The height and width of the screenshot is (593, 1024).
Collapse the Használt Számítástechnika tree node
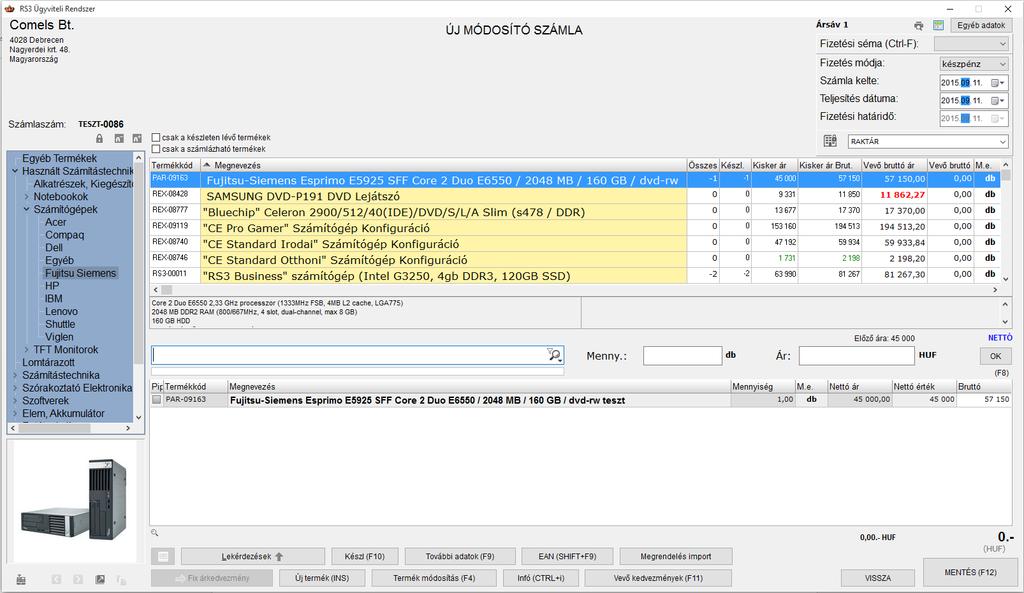pyautogui.click(x=15, y=171)
